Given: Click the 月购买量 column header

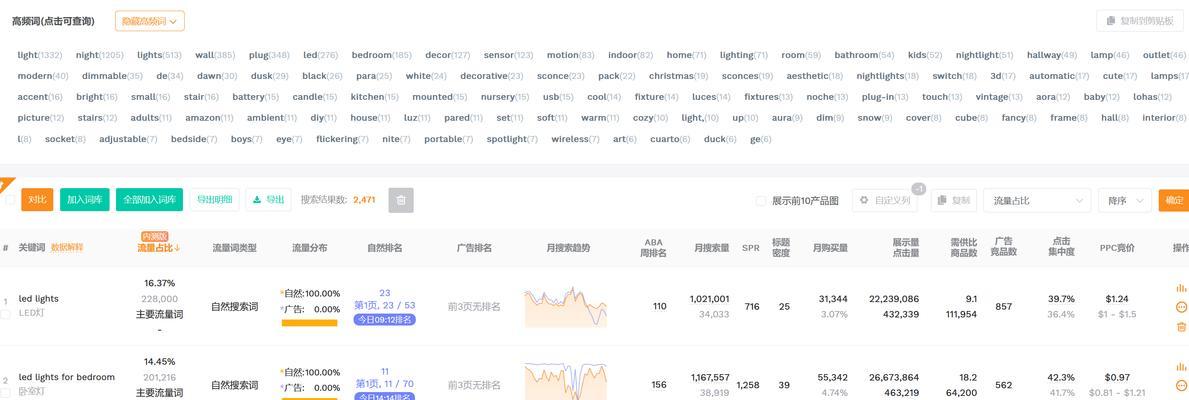Looking at the screenshot, I should pyautogui.click(x=830, y=248).
